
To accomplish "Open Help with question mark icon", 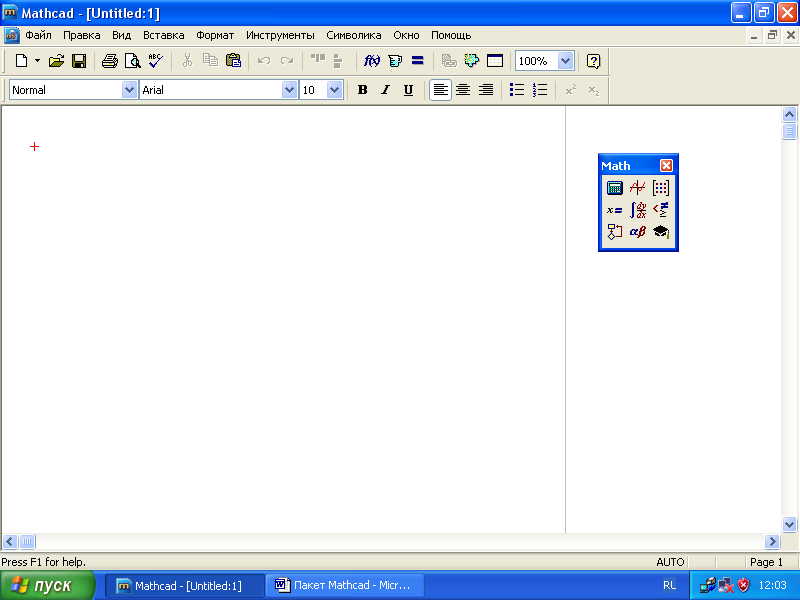I will point(593,61).
